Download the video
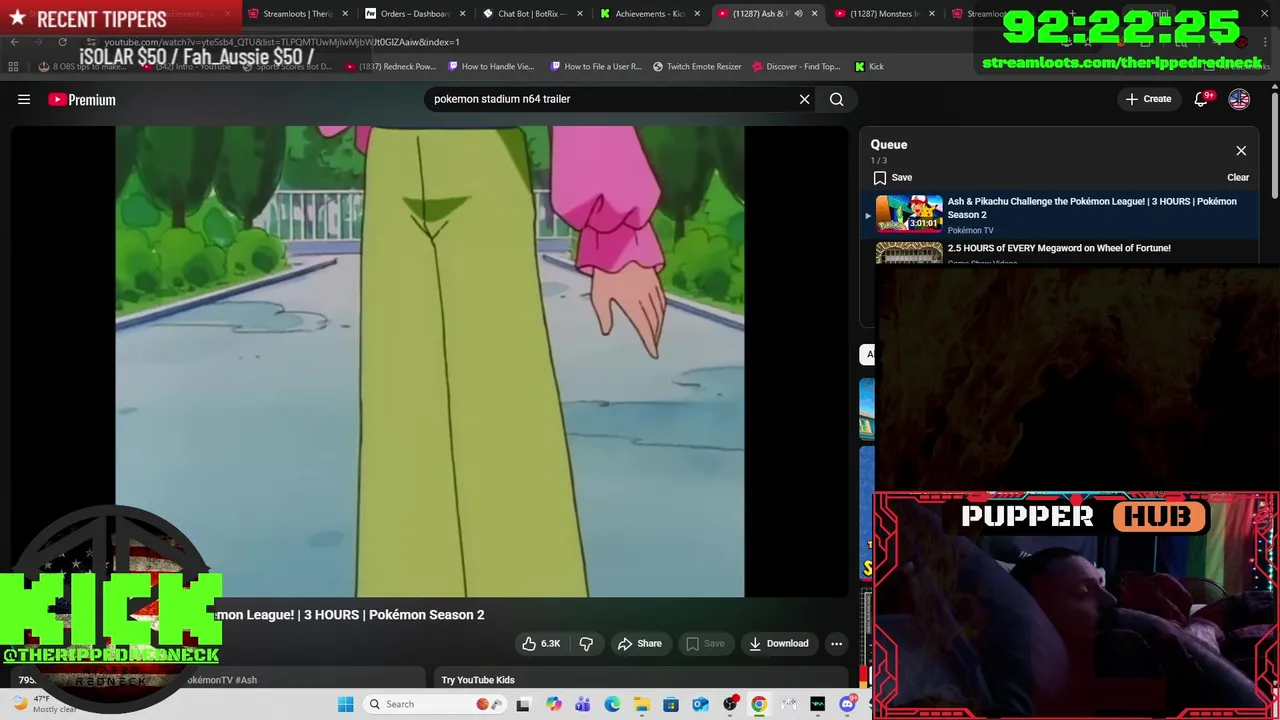Screen dimensions: 1280x720 (x=778, y=644)
